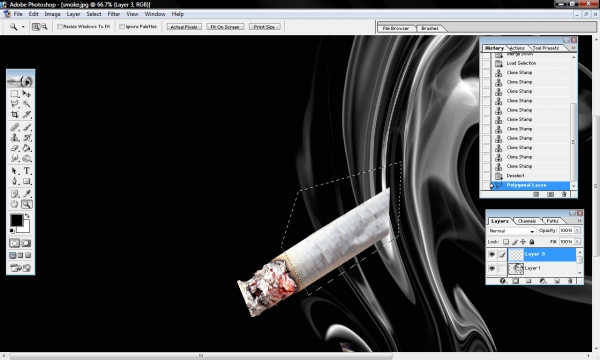Viewport: 600px width, 360px height.
Task: Open the Image menu
Action: 52,14
